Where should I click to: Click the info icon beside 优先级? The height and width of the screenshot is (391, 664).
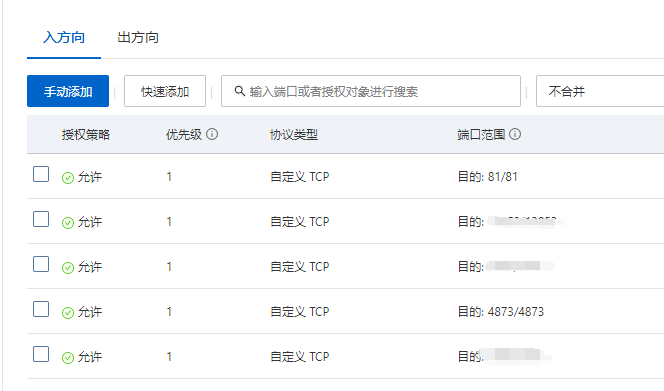212,134
